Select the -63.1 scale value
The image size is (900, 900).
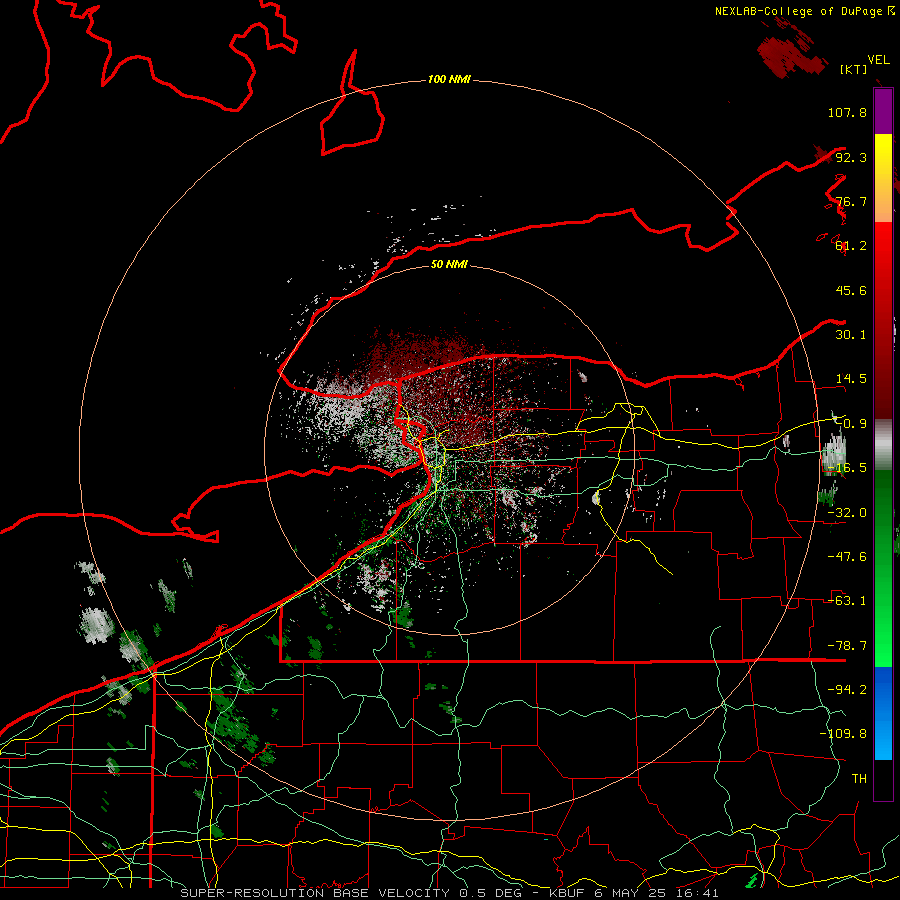847,601
